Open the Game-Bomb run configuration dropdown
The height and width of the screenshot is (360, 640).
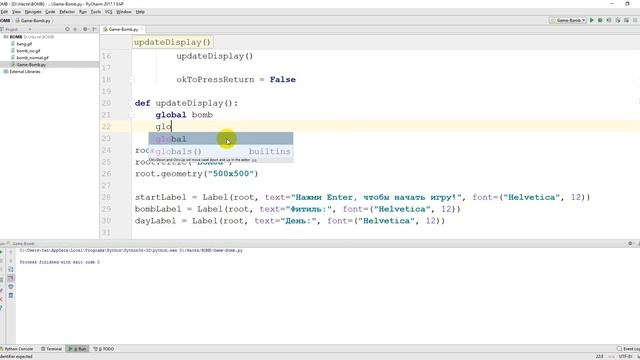568,20
